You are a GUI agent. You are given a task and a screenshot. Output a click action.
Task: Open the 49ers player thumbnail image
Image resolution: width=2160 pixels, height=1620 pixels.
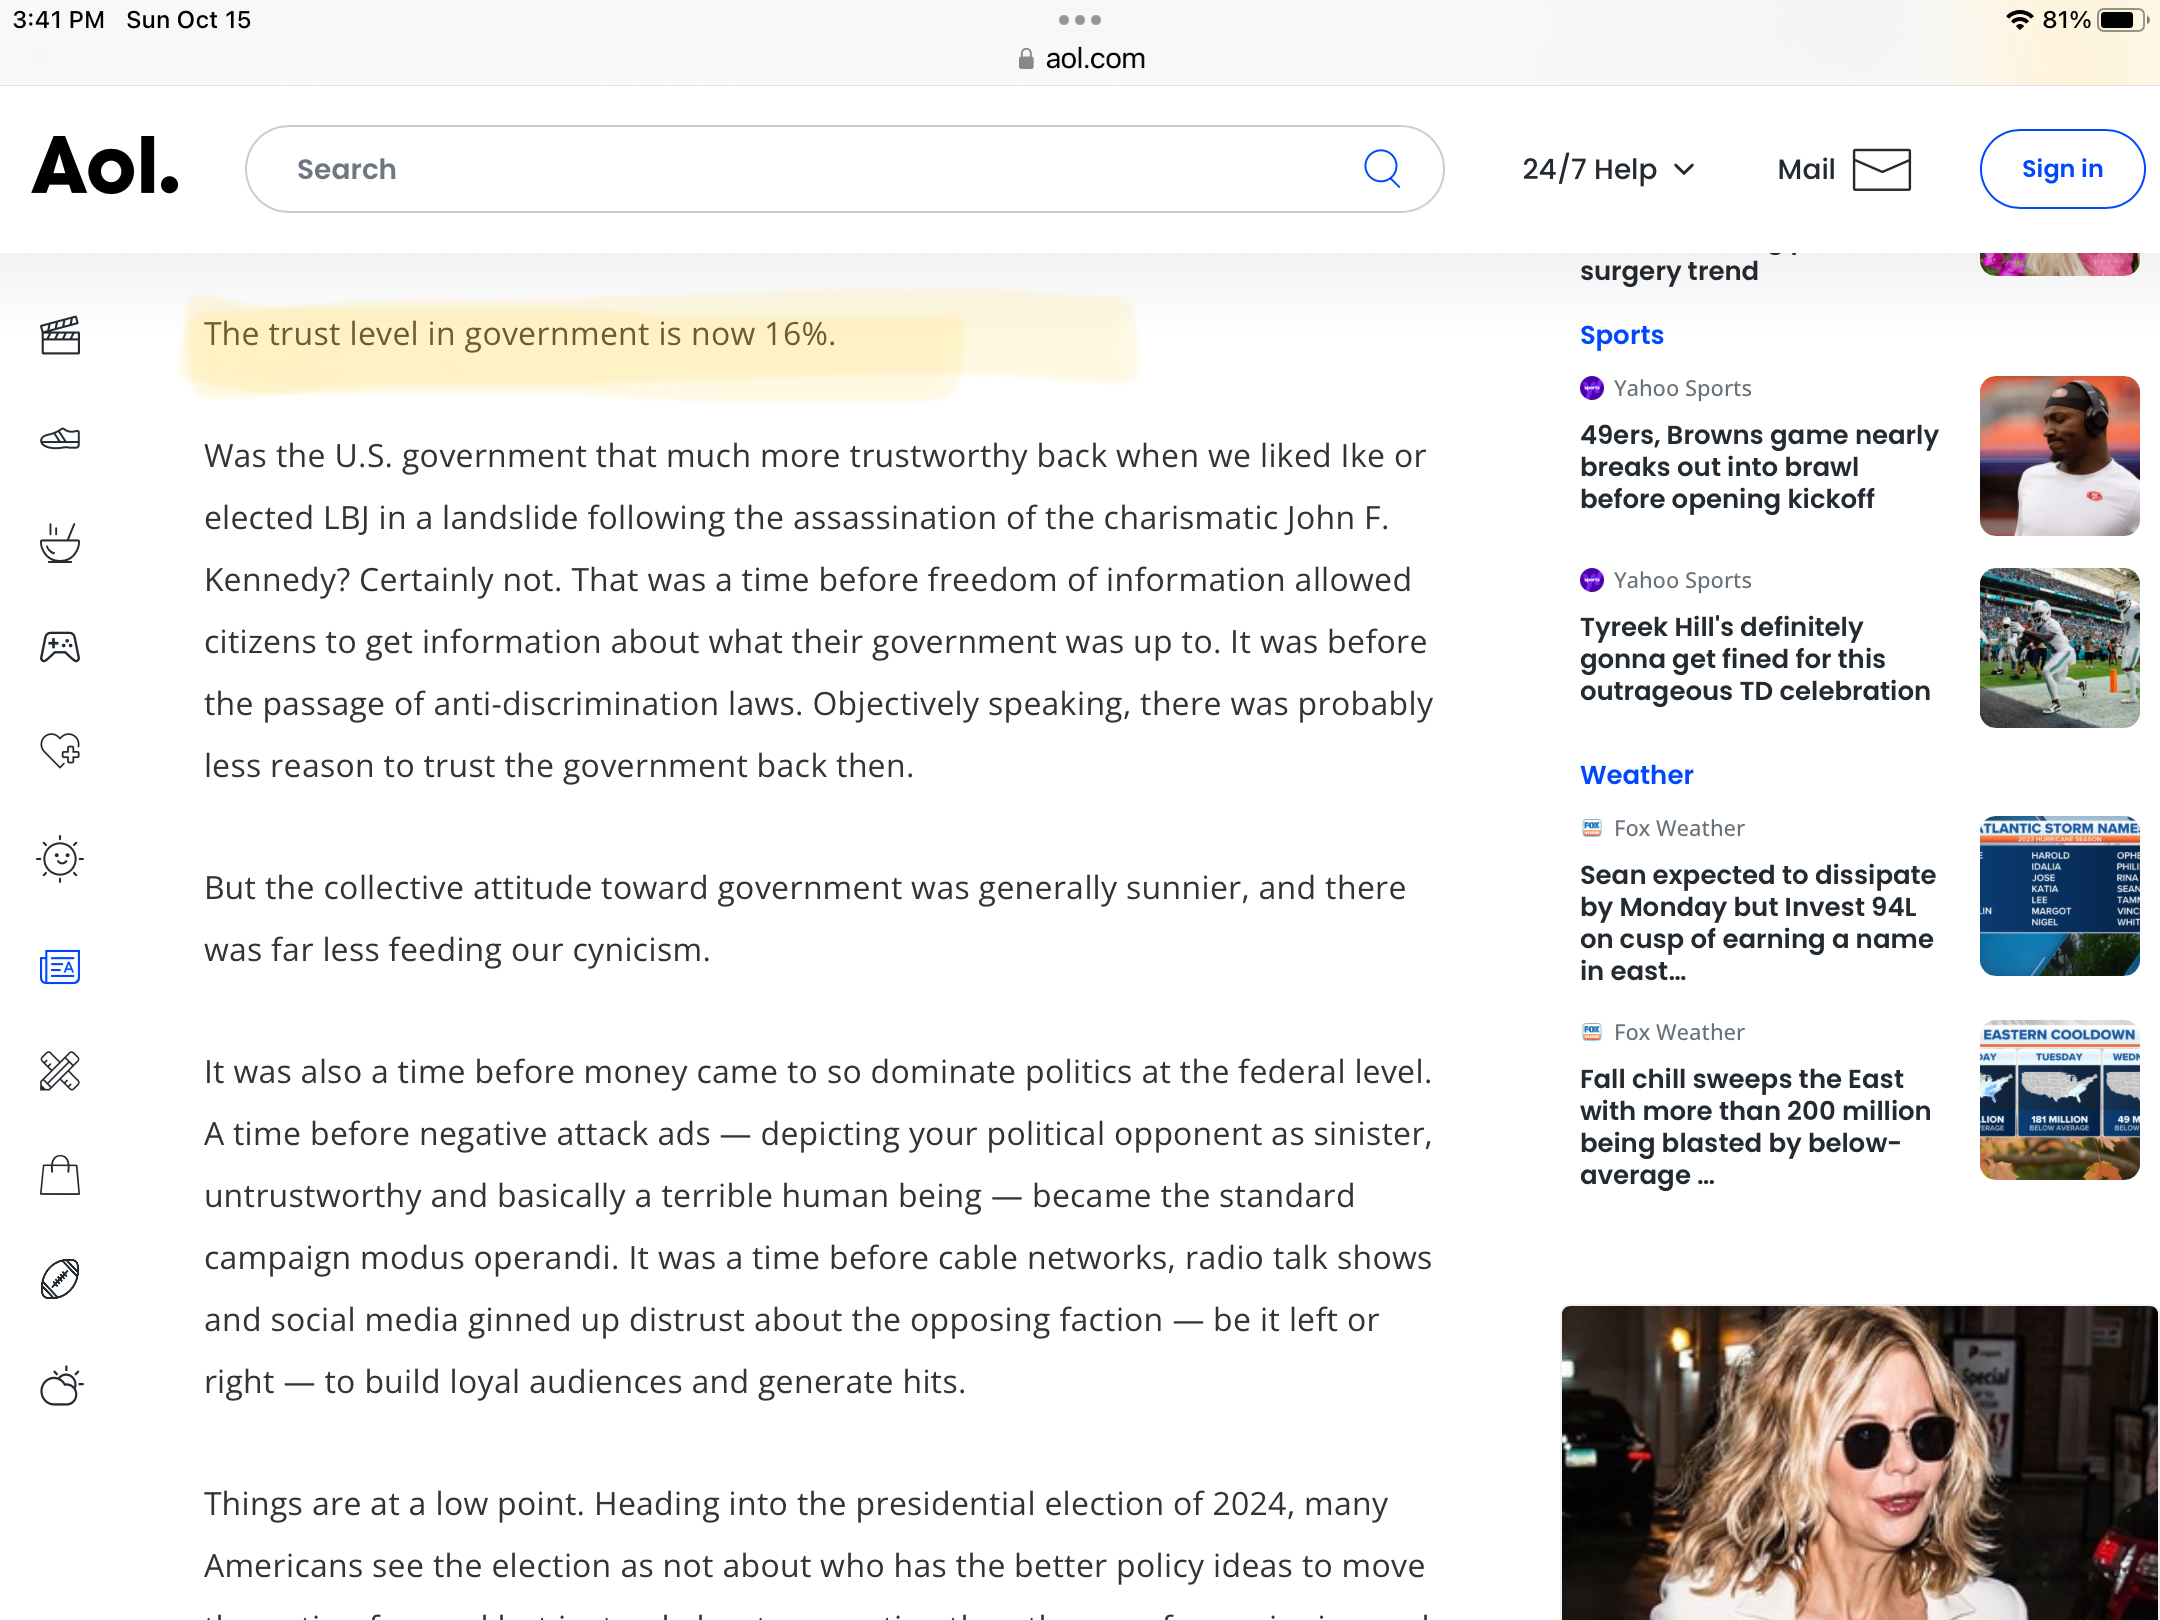click(2060, 456)
